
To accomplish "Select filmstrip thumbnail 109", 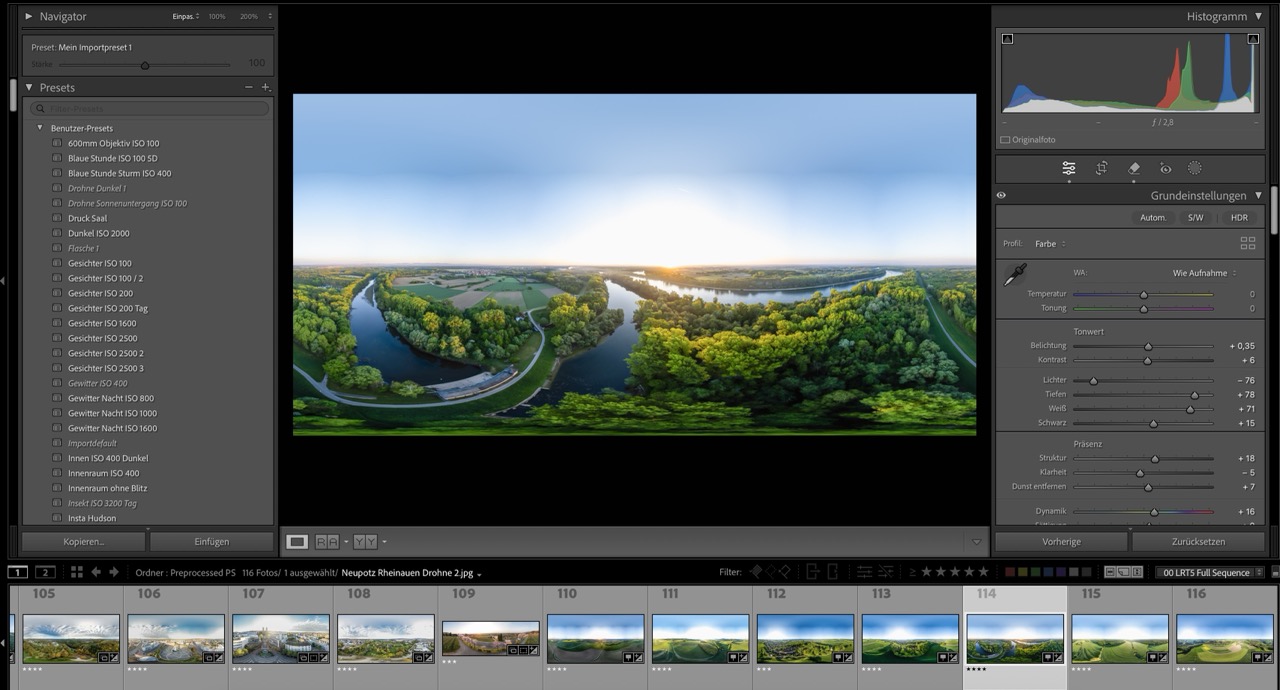I will (x=490, y=638).
